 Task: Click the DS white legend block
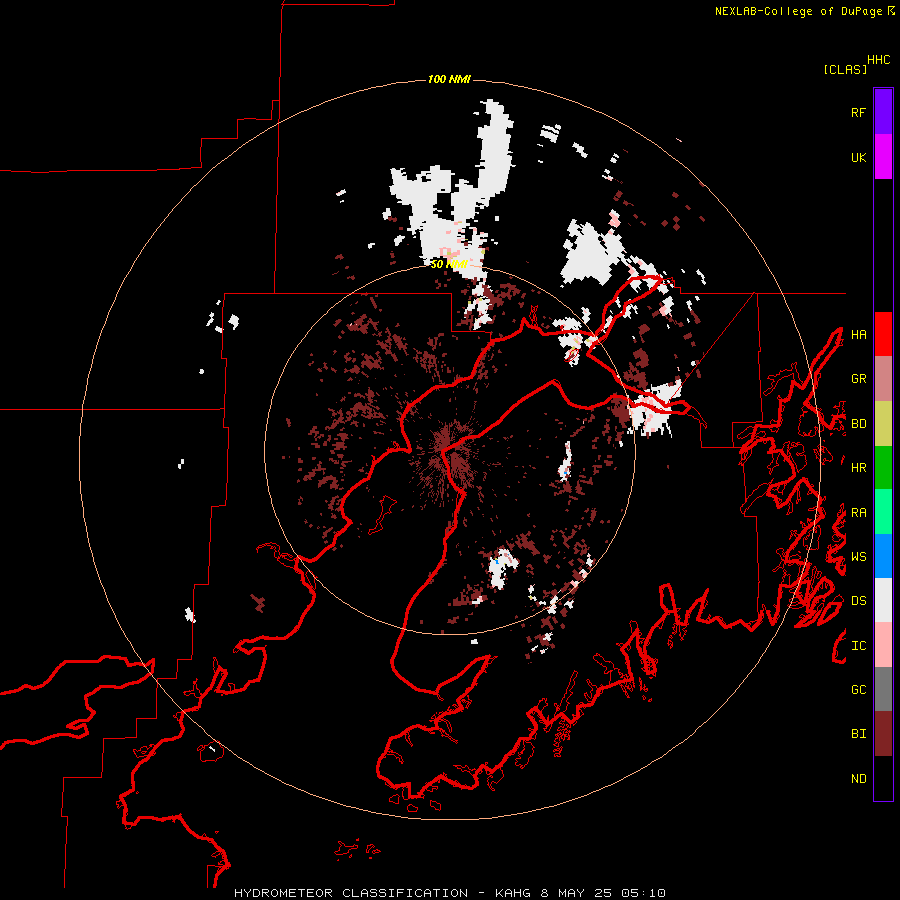pyautogui.click(x=883, y=600)
